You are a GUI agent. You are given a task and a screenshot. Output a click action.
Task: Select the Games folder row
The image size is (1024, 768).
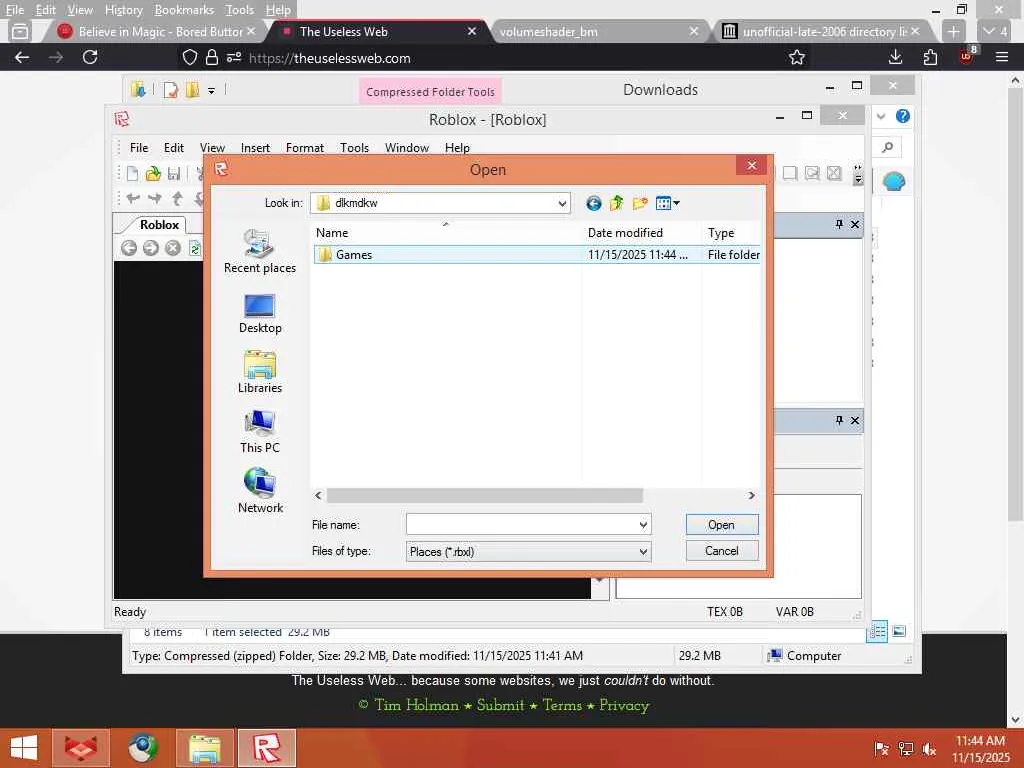coord(537,255)
